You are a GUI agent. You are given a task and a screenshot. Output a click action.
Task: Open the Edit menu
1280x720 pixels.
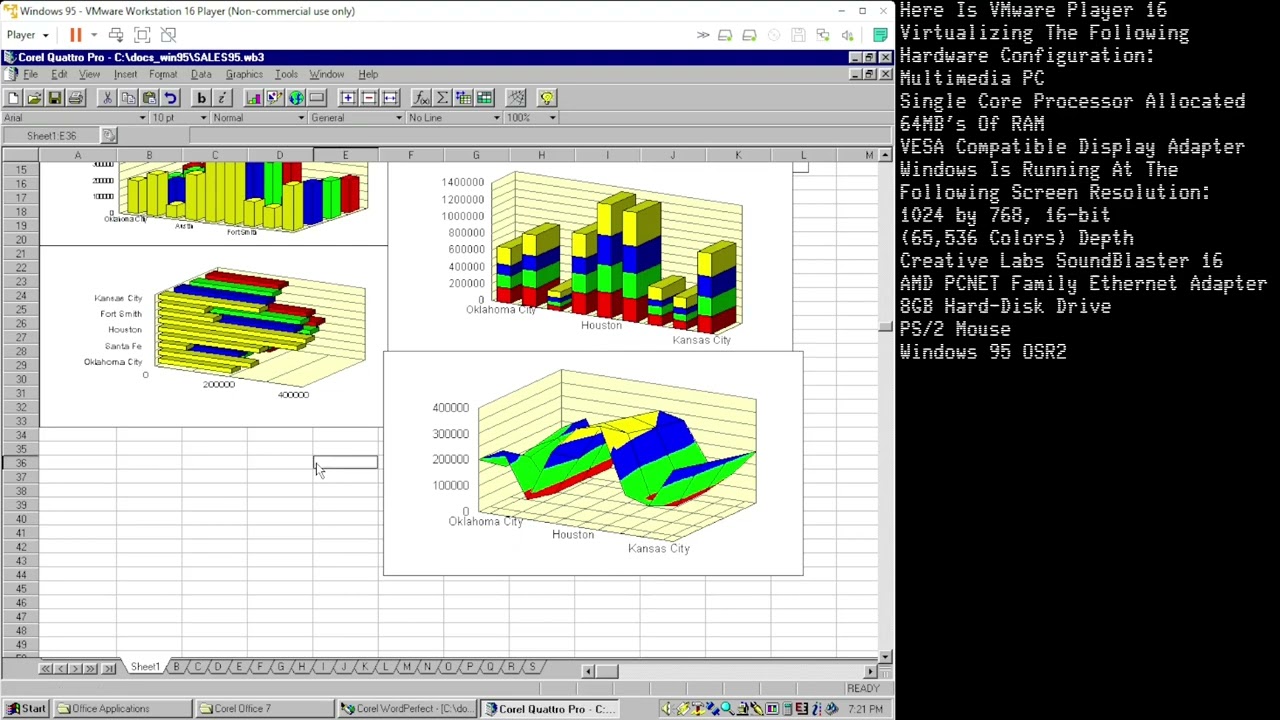[x=59, y=75]
